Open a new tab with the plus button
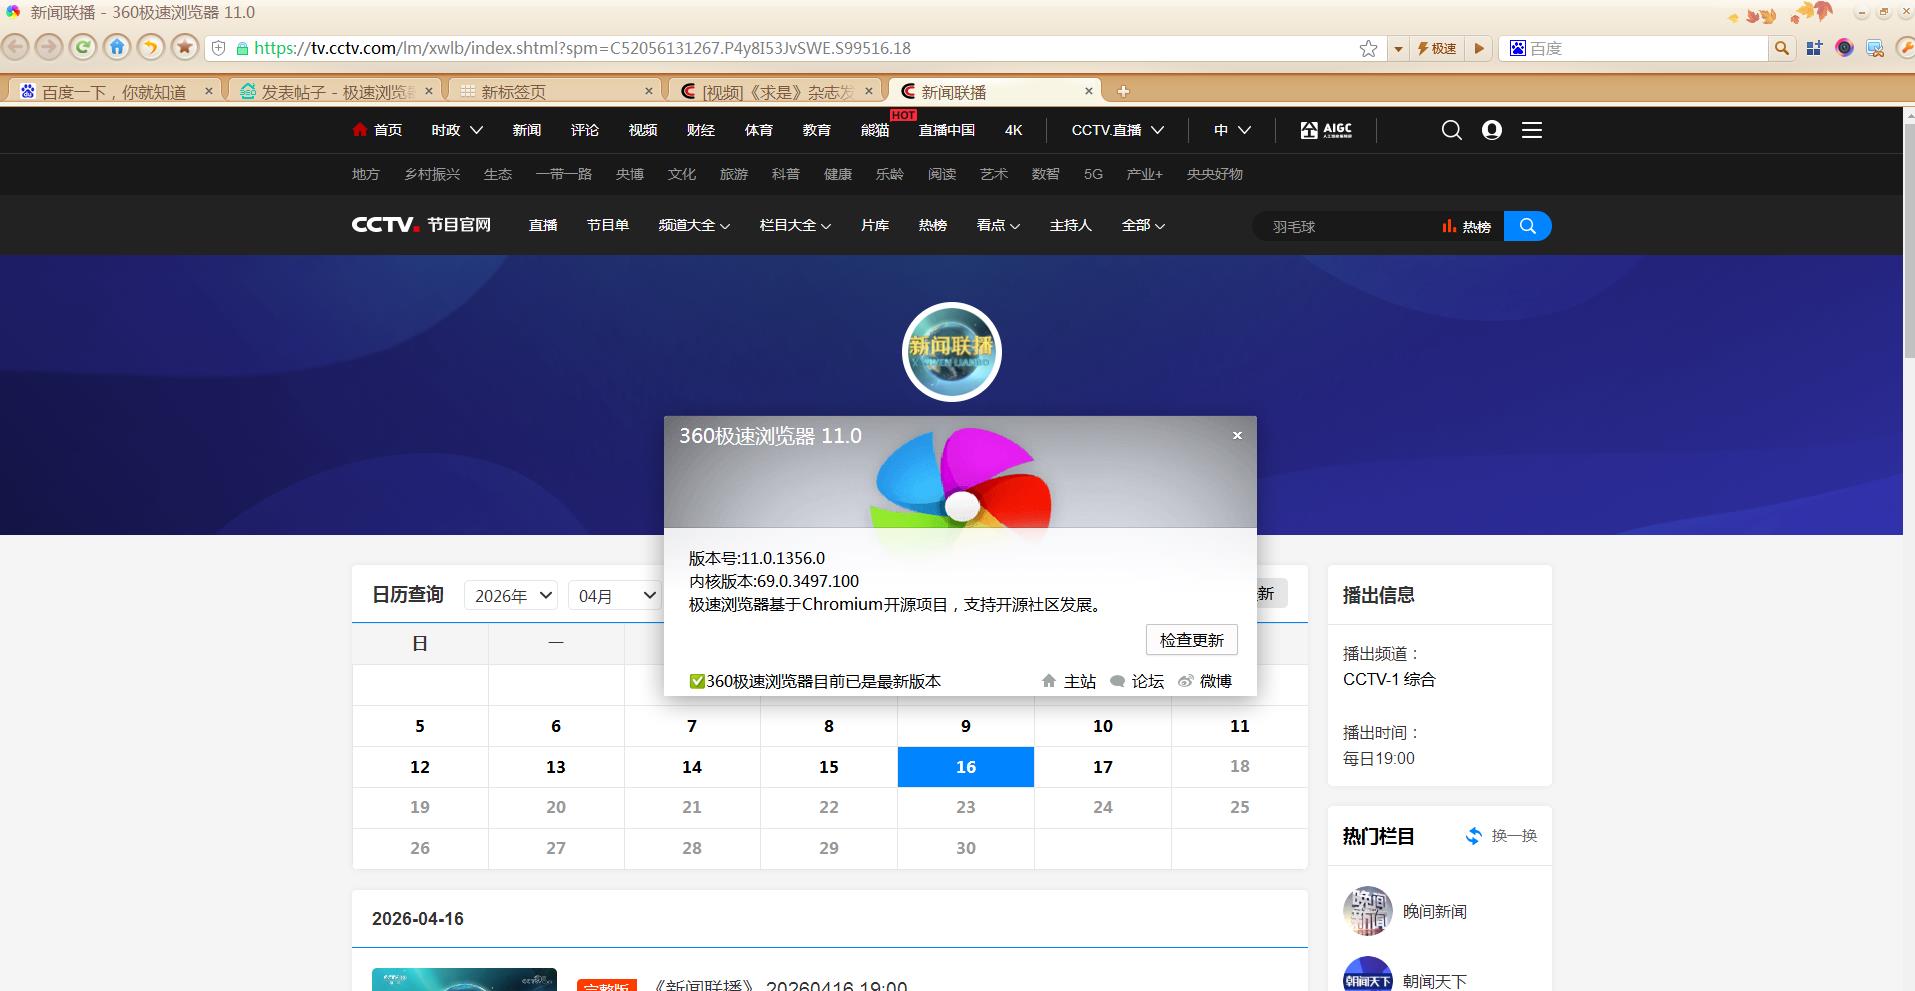The width and height of the screenshot is (1915, 991). click(1123, 91)
